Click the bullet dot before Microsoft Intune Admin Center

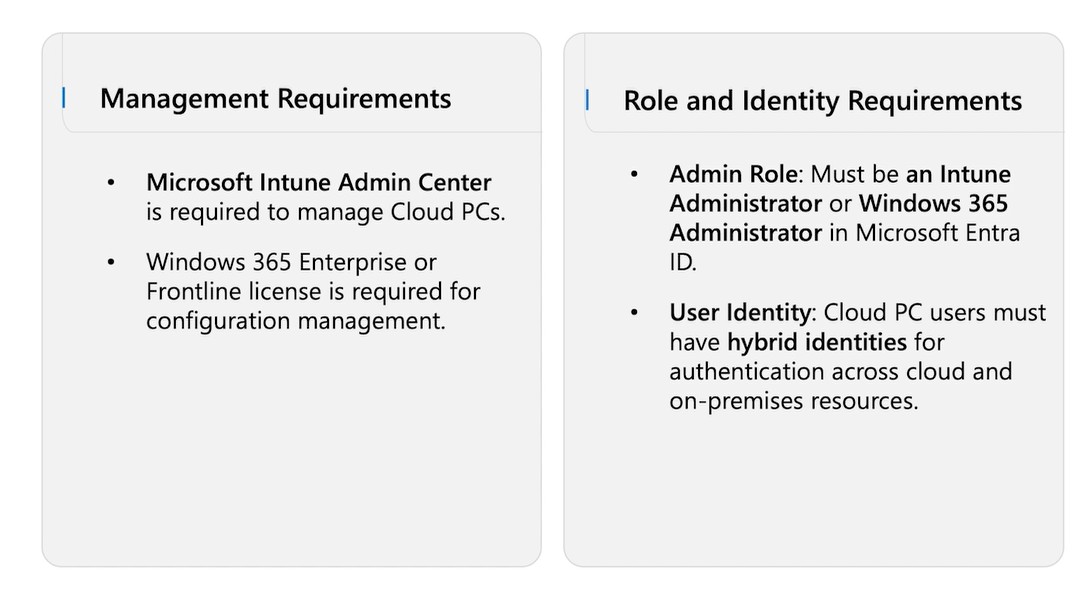pos(111,184)
